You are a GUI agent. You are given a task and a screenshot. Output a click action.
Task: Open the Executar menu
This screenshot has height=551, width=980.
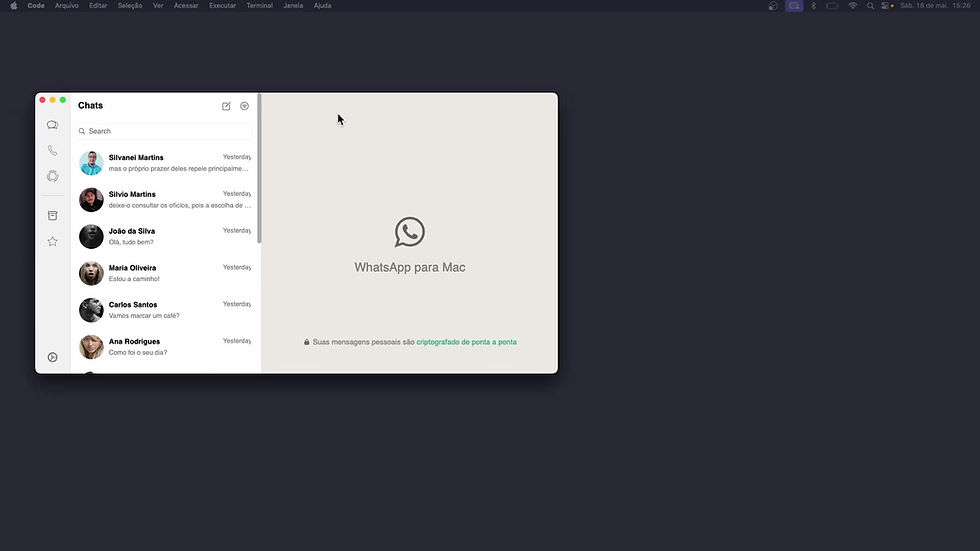coord(222,6)
